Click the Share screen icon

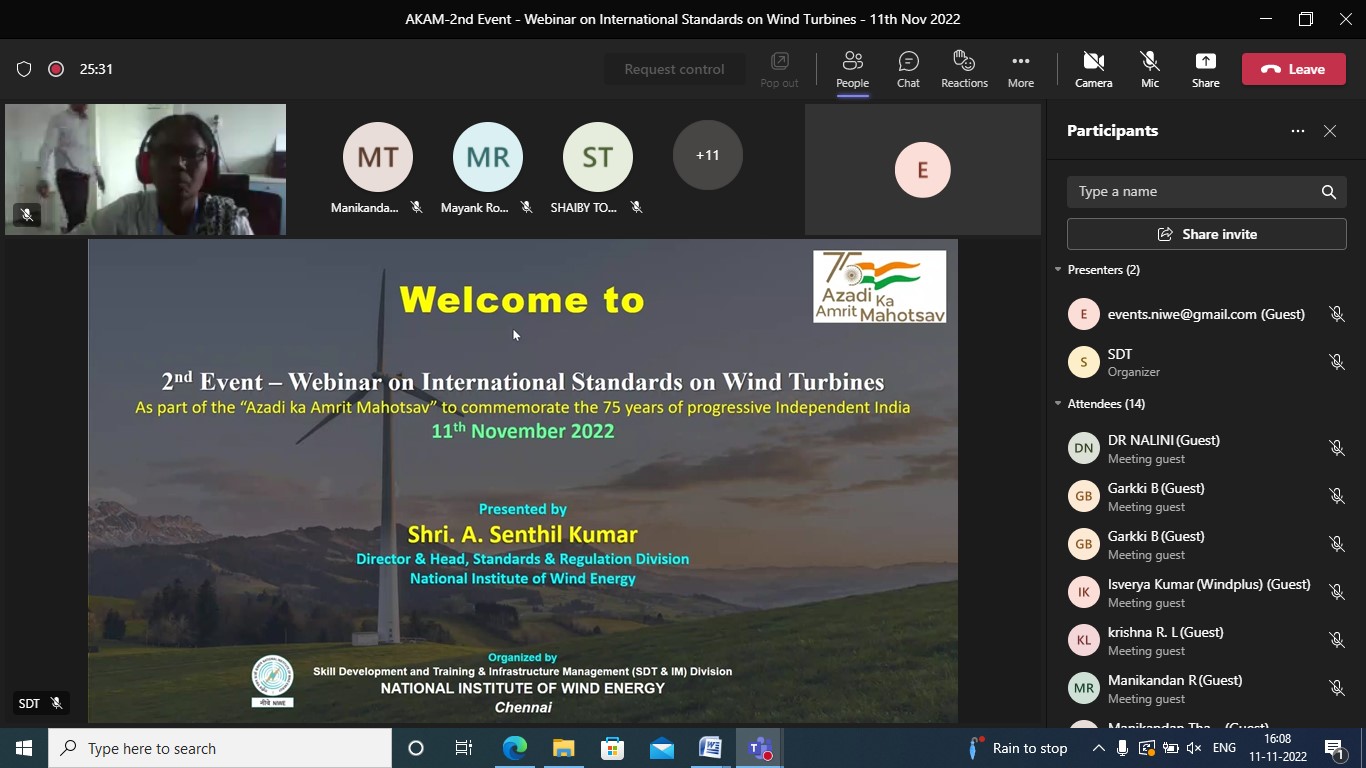click(1205, 69)
